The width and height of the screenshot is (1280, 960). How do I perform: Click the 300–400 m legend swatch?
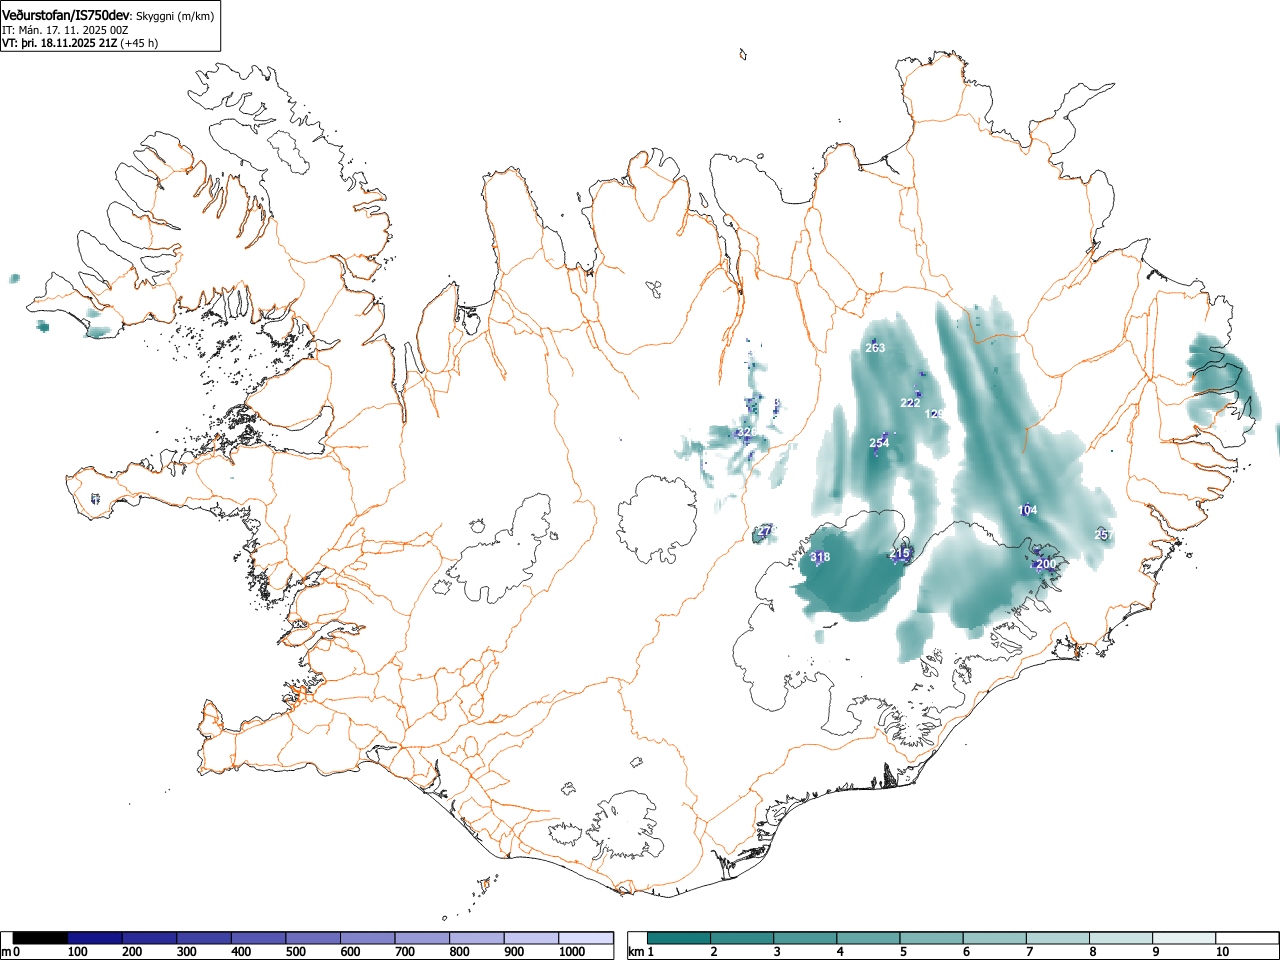click(x=204, y=938)
